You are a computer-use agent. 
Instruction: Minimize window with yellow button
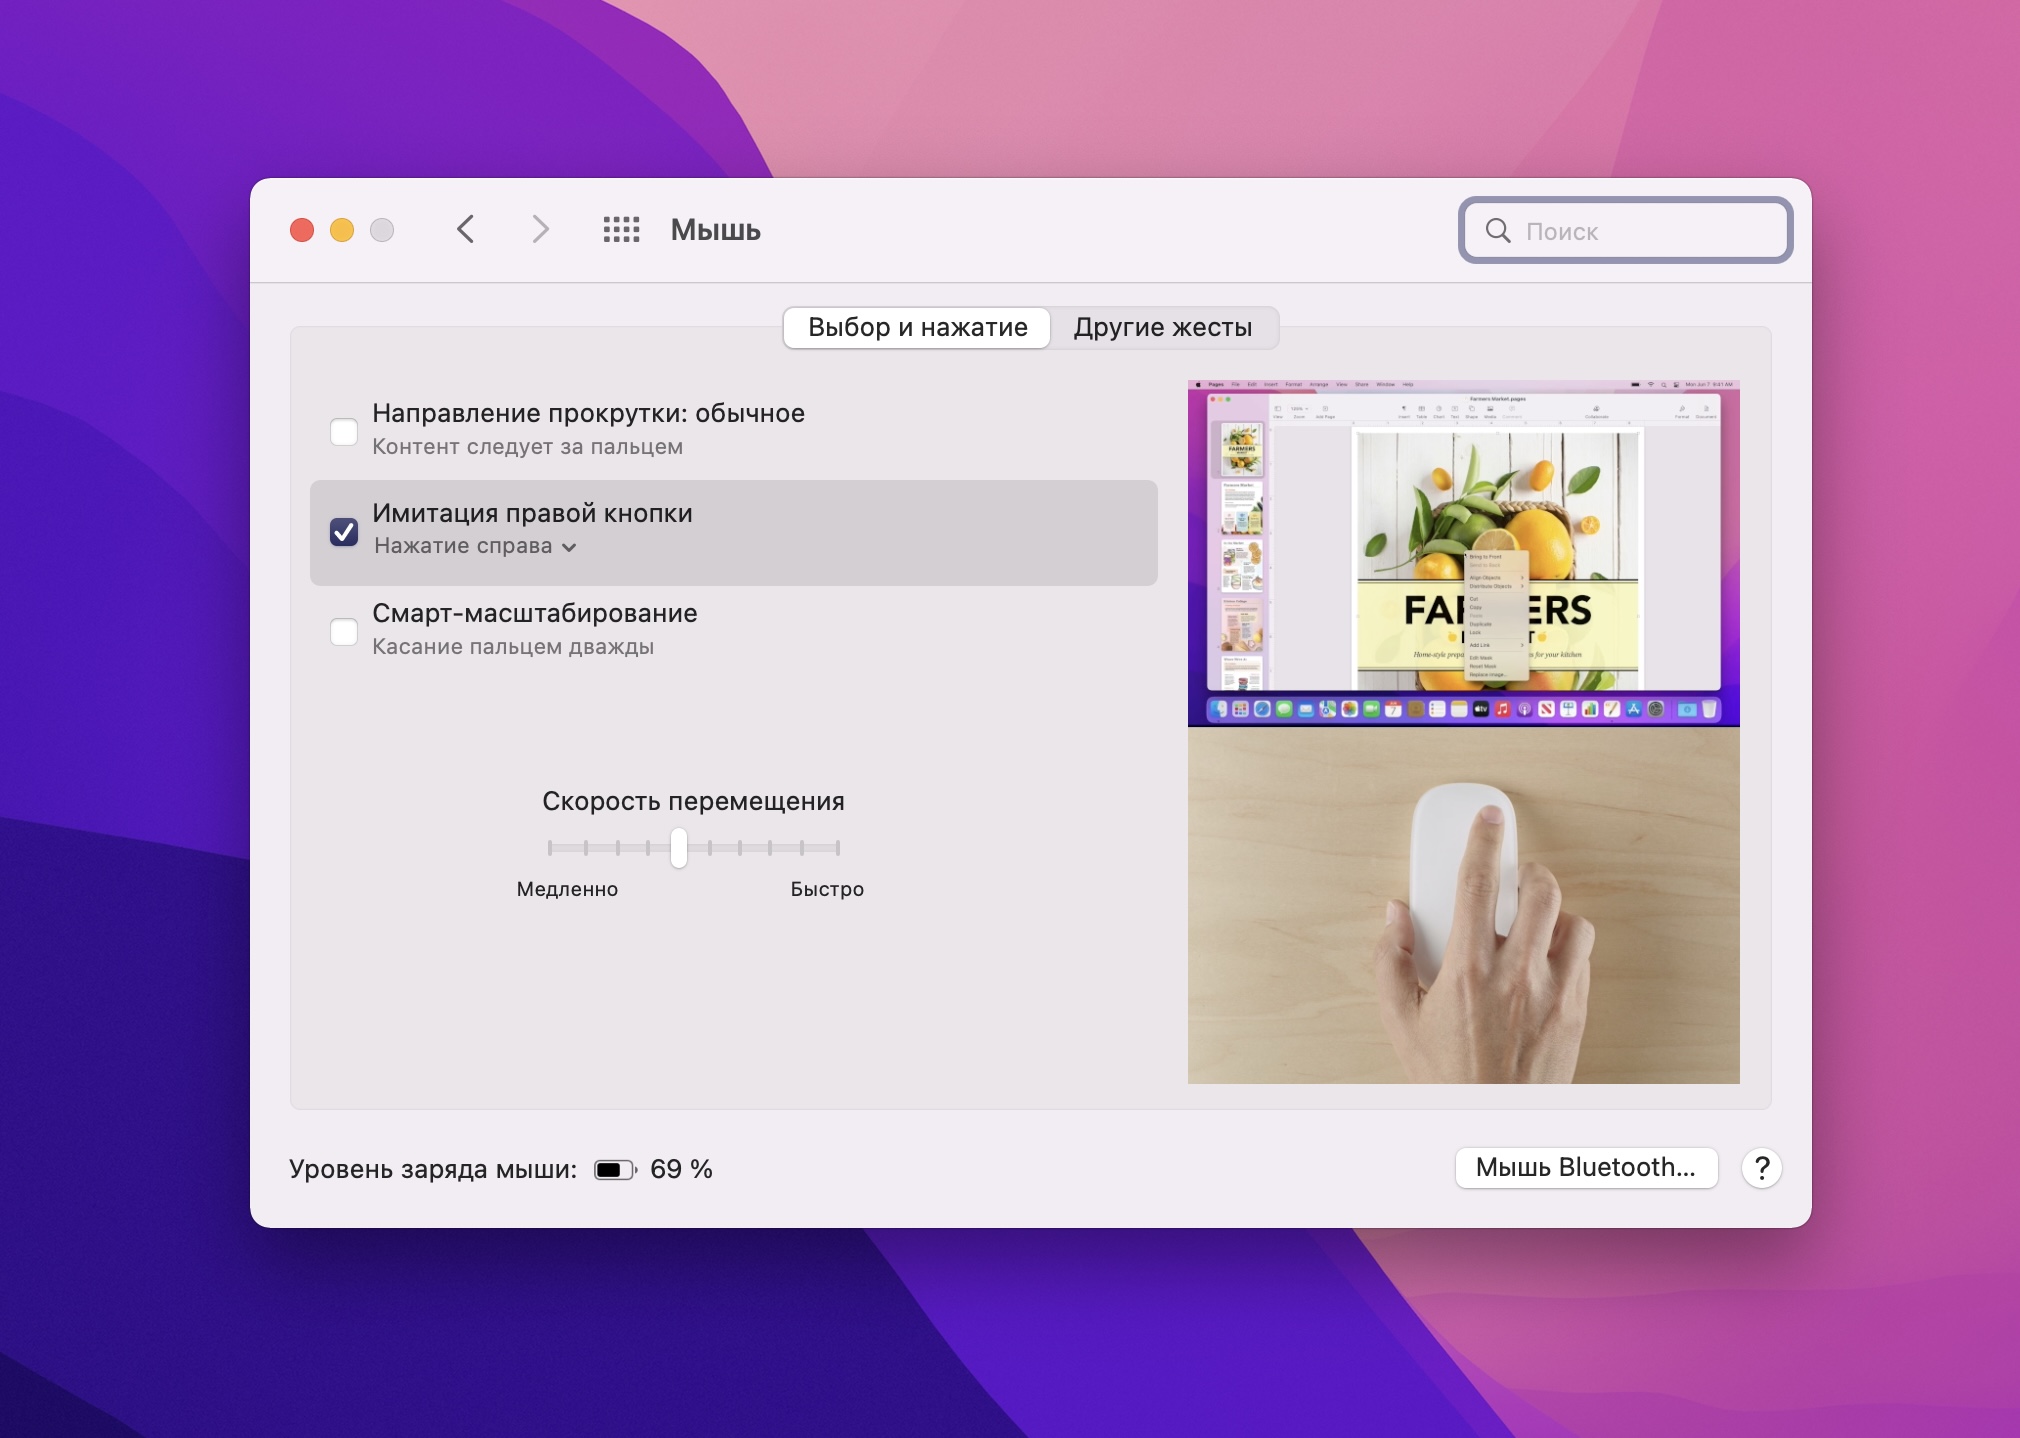(x=342, y=230)
